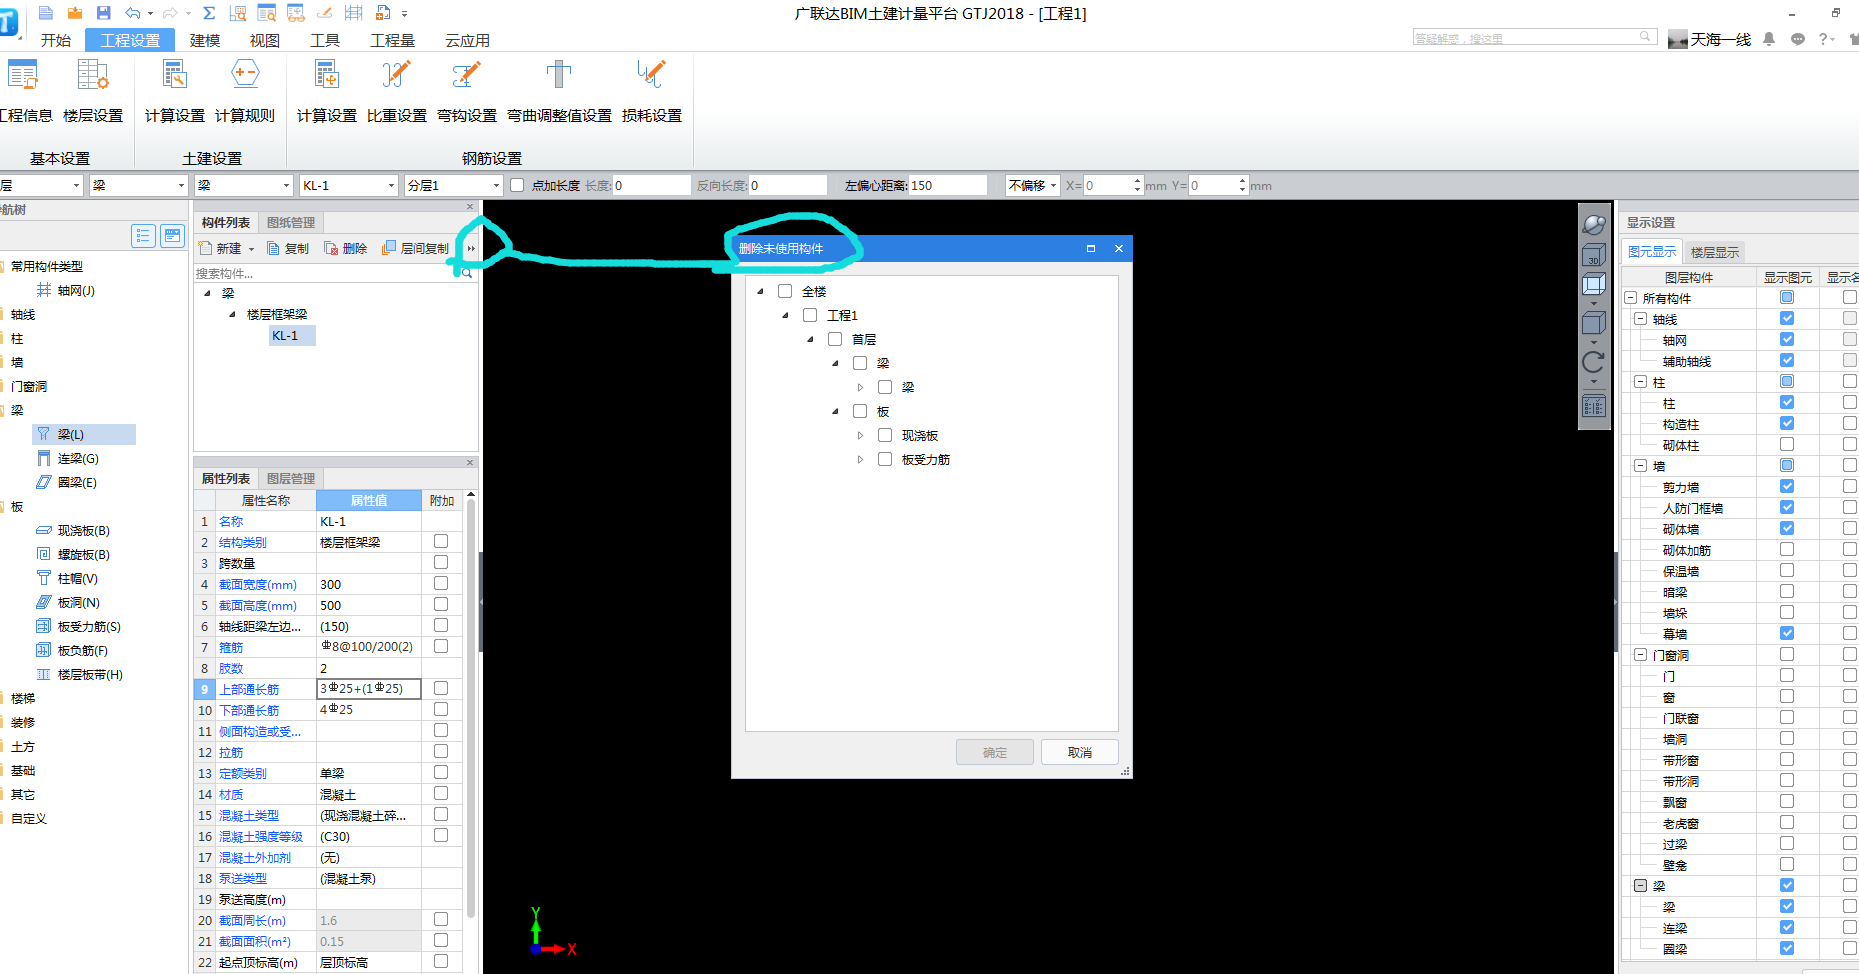Expand 板受力筋 node in dialog tree
This screenshot has height=974, width=1859.
click(860, 459)
